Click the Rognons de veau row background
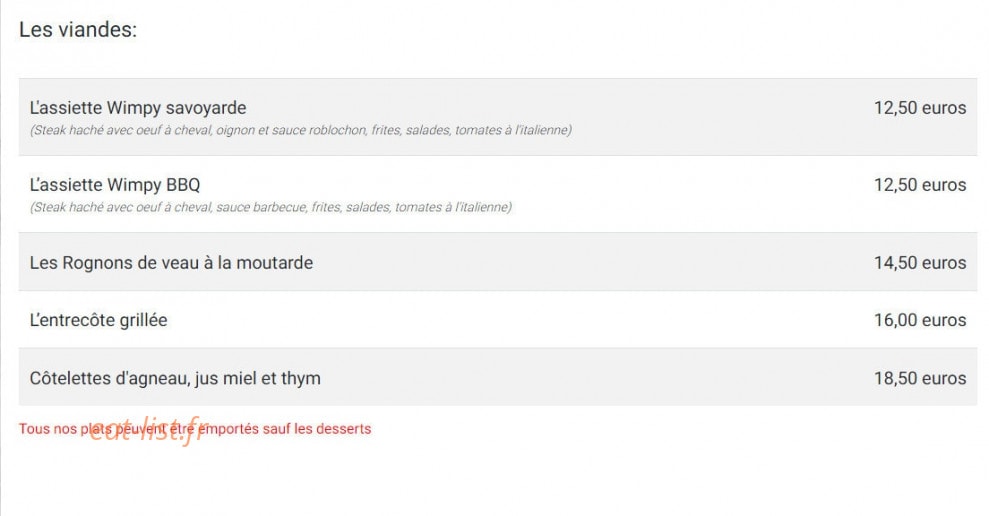989x516 pixels. (x=498, y=262)
